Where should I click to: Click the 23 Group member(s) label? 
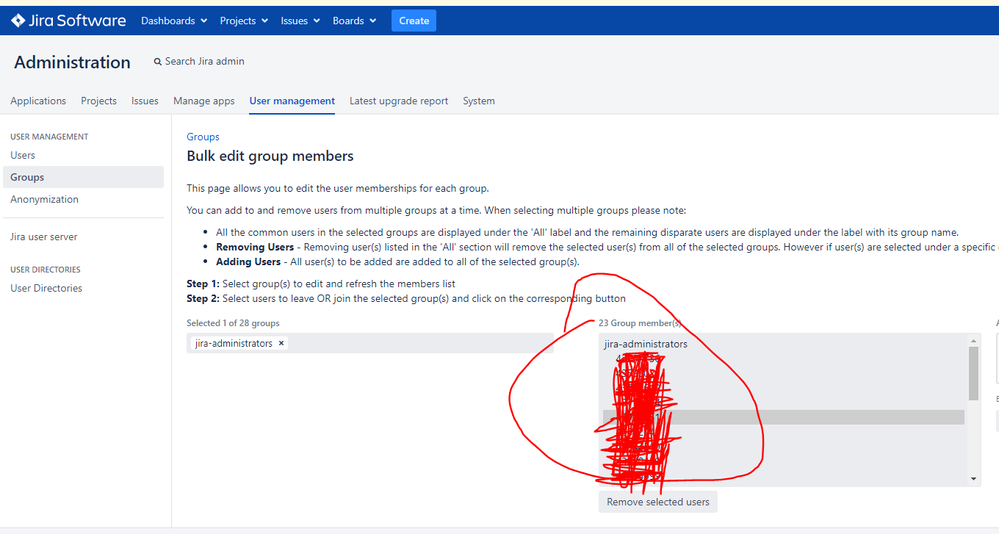(640, 323)
